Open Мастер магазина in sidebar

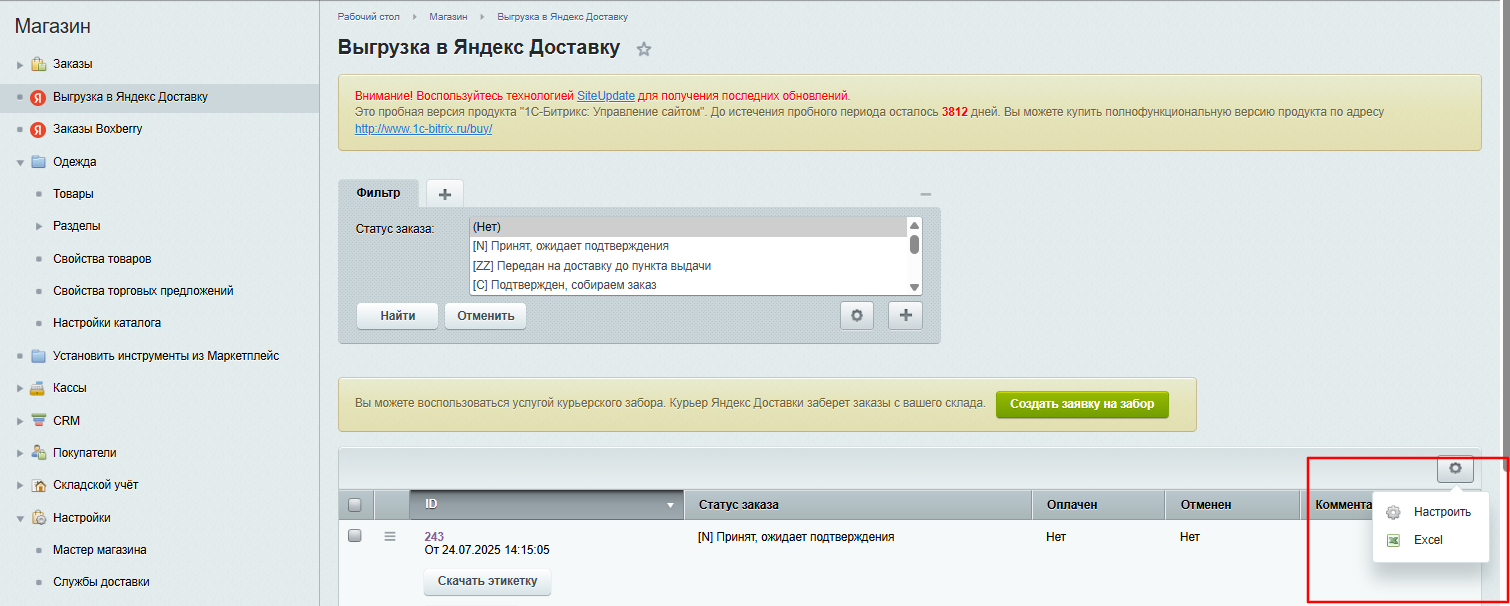(100, 550)
